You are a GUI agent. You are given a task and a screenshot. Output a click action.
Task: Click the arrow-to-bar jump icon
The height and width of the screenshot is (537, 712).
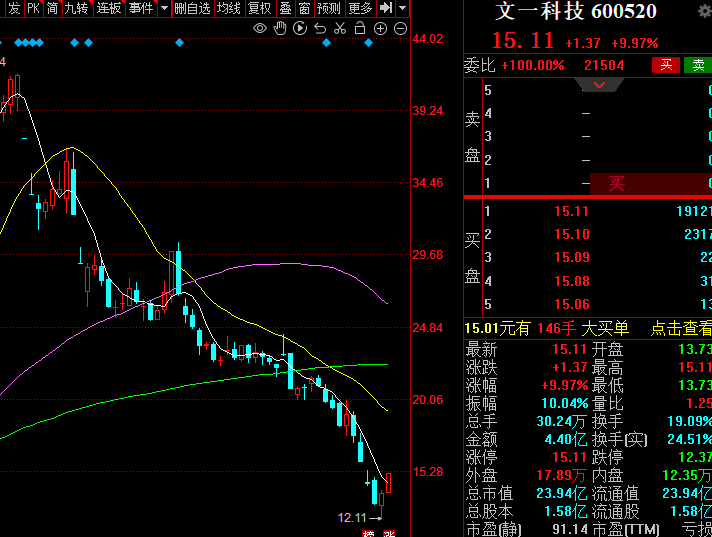[x=386, y=8]
